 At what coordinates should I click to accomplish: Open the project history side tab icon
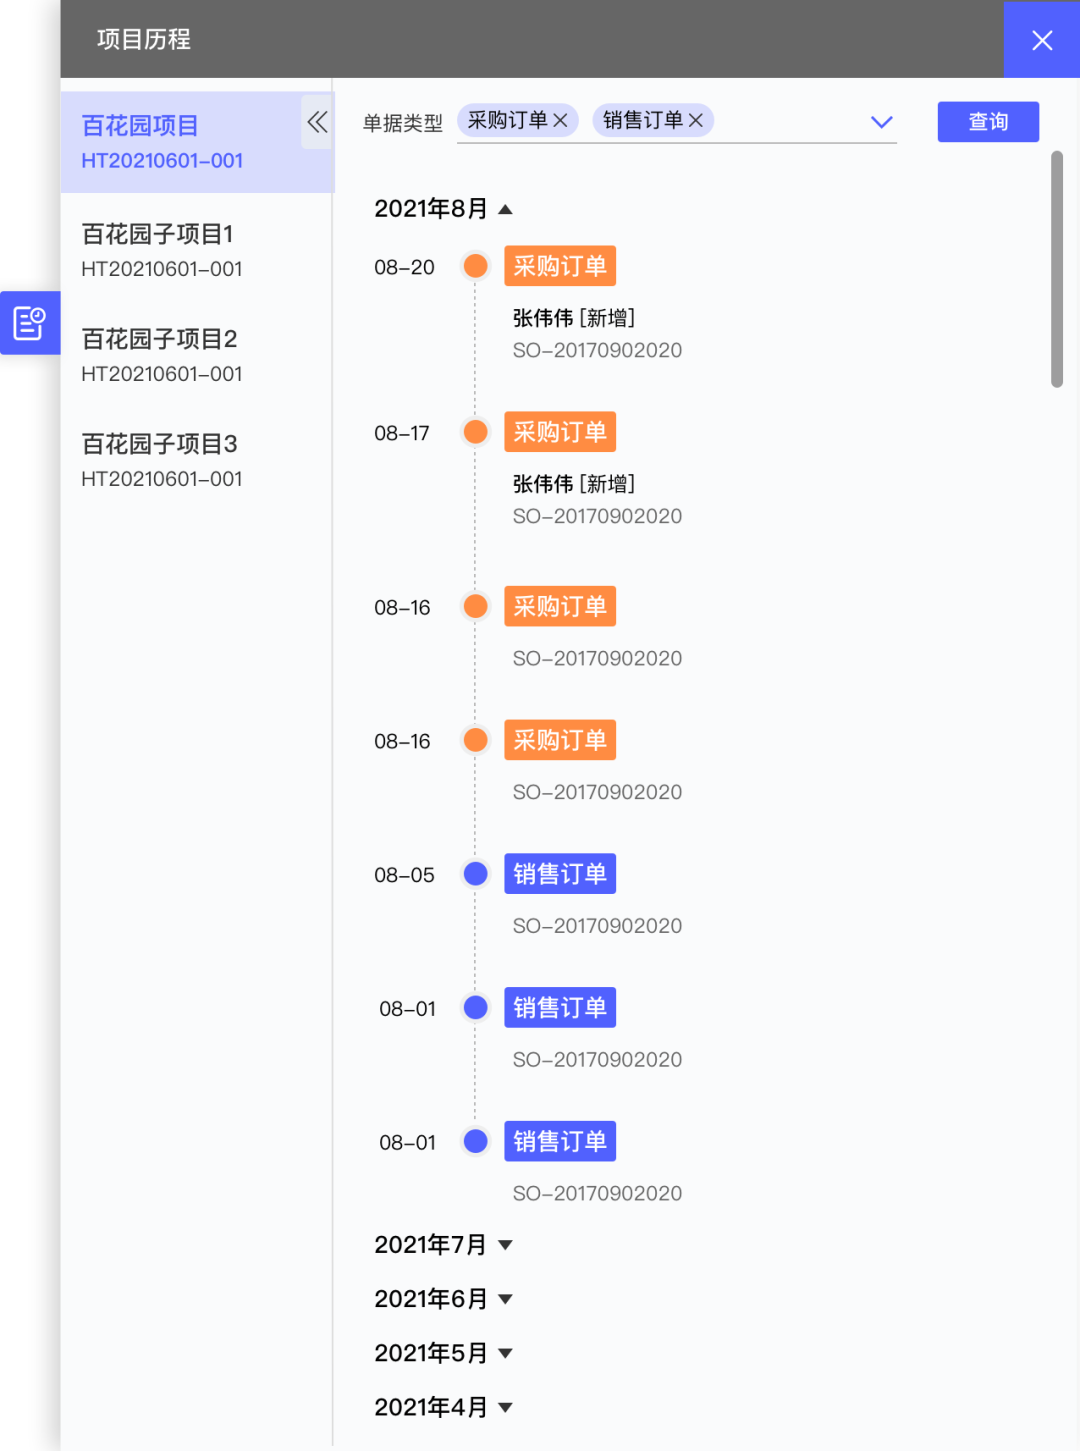pos(30,323)
